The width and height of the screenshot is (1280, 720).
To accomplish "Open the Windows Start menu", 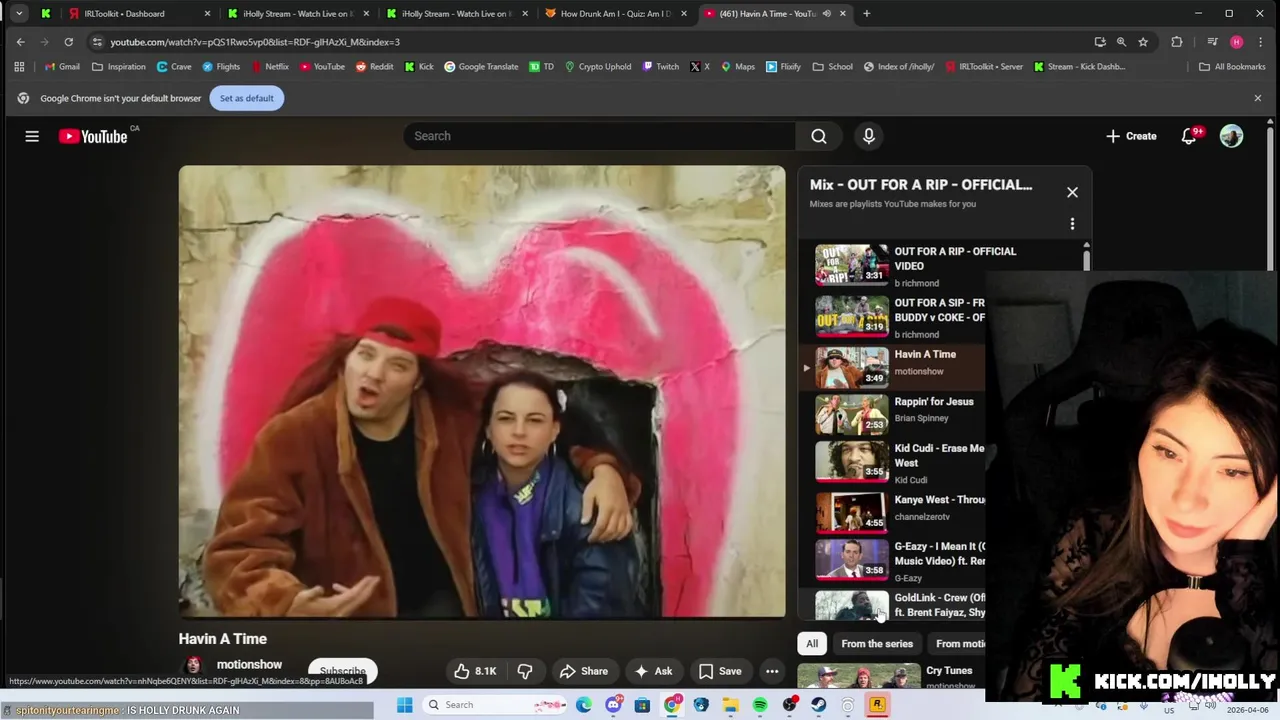I will point(404,705).
